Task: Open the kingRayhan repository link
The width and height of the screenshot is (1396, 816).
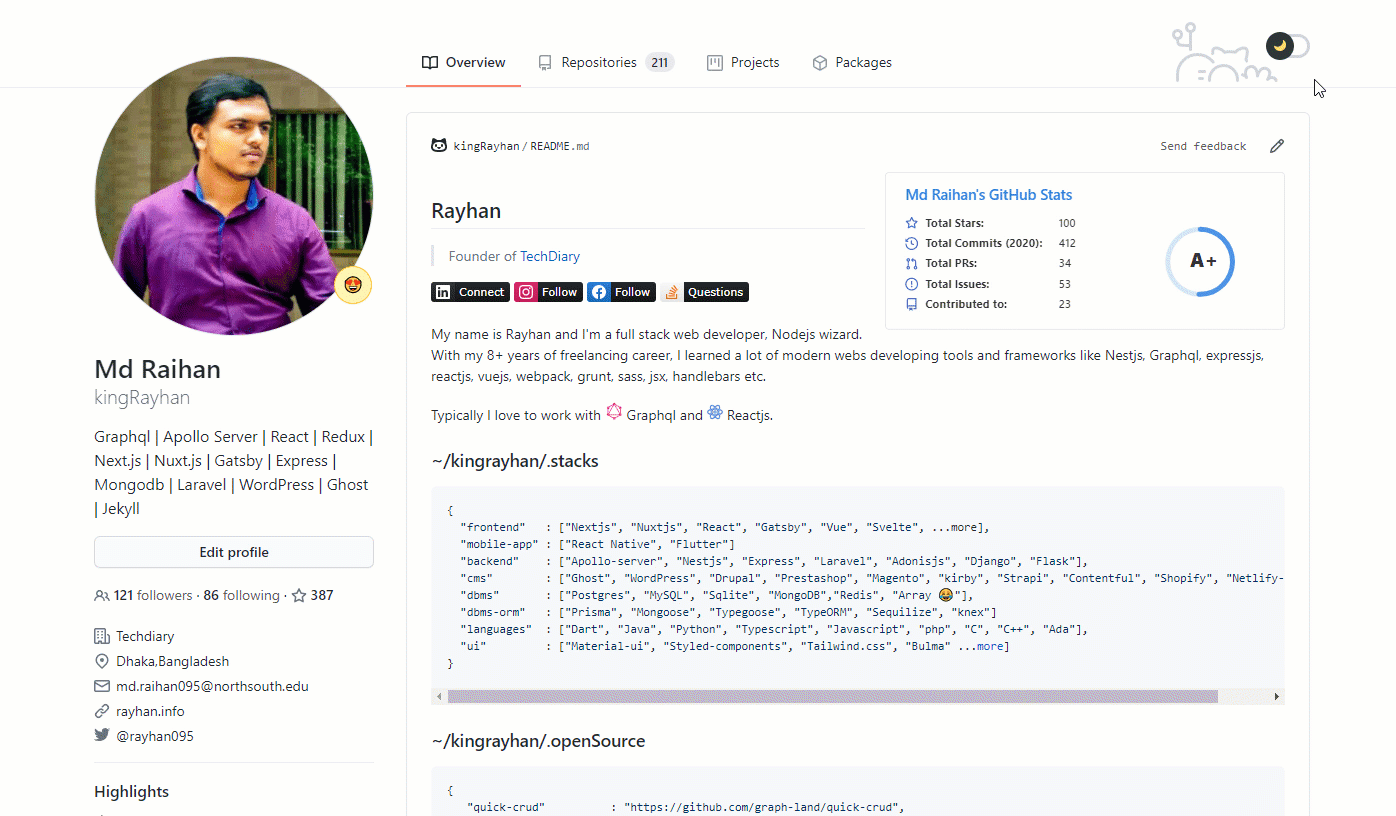Action: [x=486, y=146]
